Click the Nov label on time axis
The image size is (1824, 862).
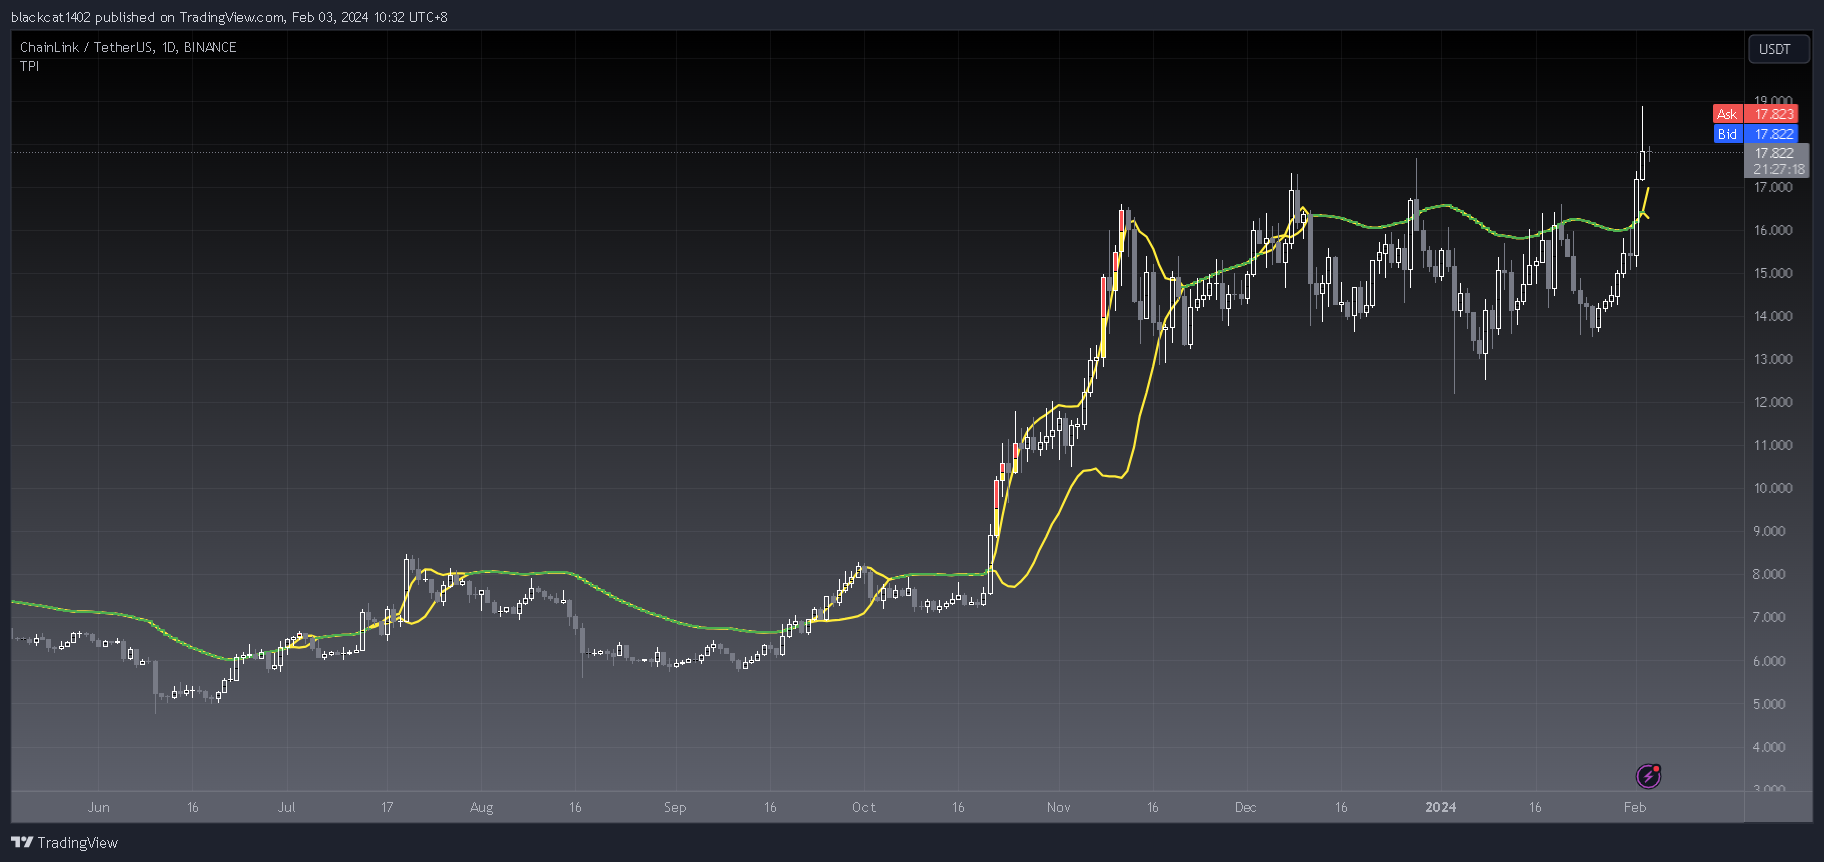coord(1059,807)
